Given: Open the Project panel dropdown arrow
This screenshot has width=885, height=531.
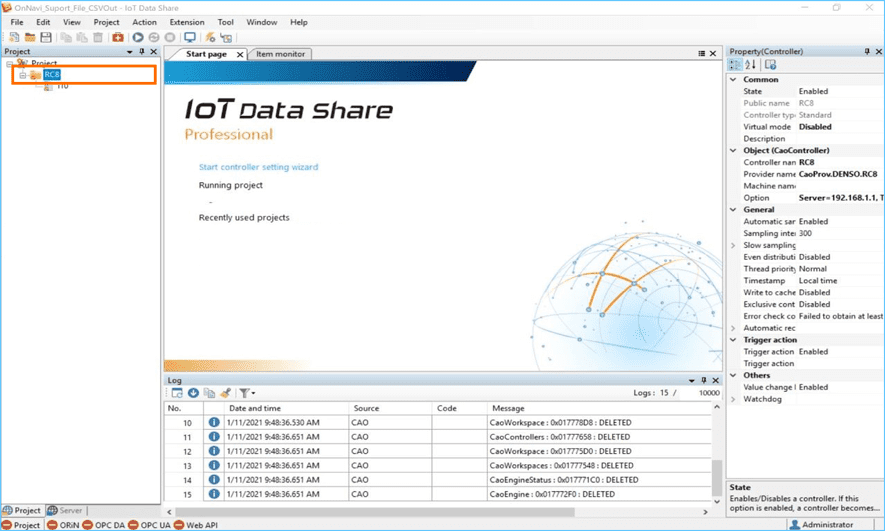Looking at the screenshot, I should click(130, 51).
